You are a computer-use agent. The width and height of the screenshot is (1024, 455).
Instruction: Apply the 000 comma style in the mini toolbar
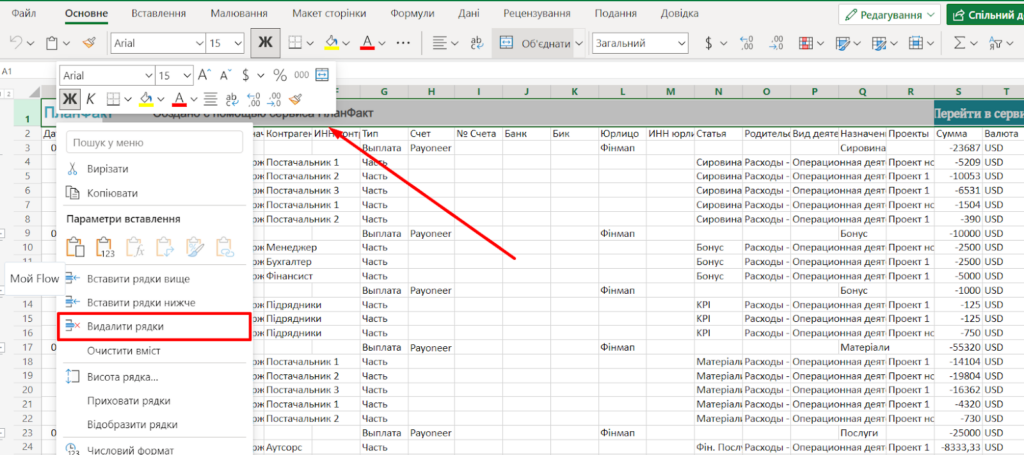(x=301, y=75)
